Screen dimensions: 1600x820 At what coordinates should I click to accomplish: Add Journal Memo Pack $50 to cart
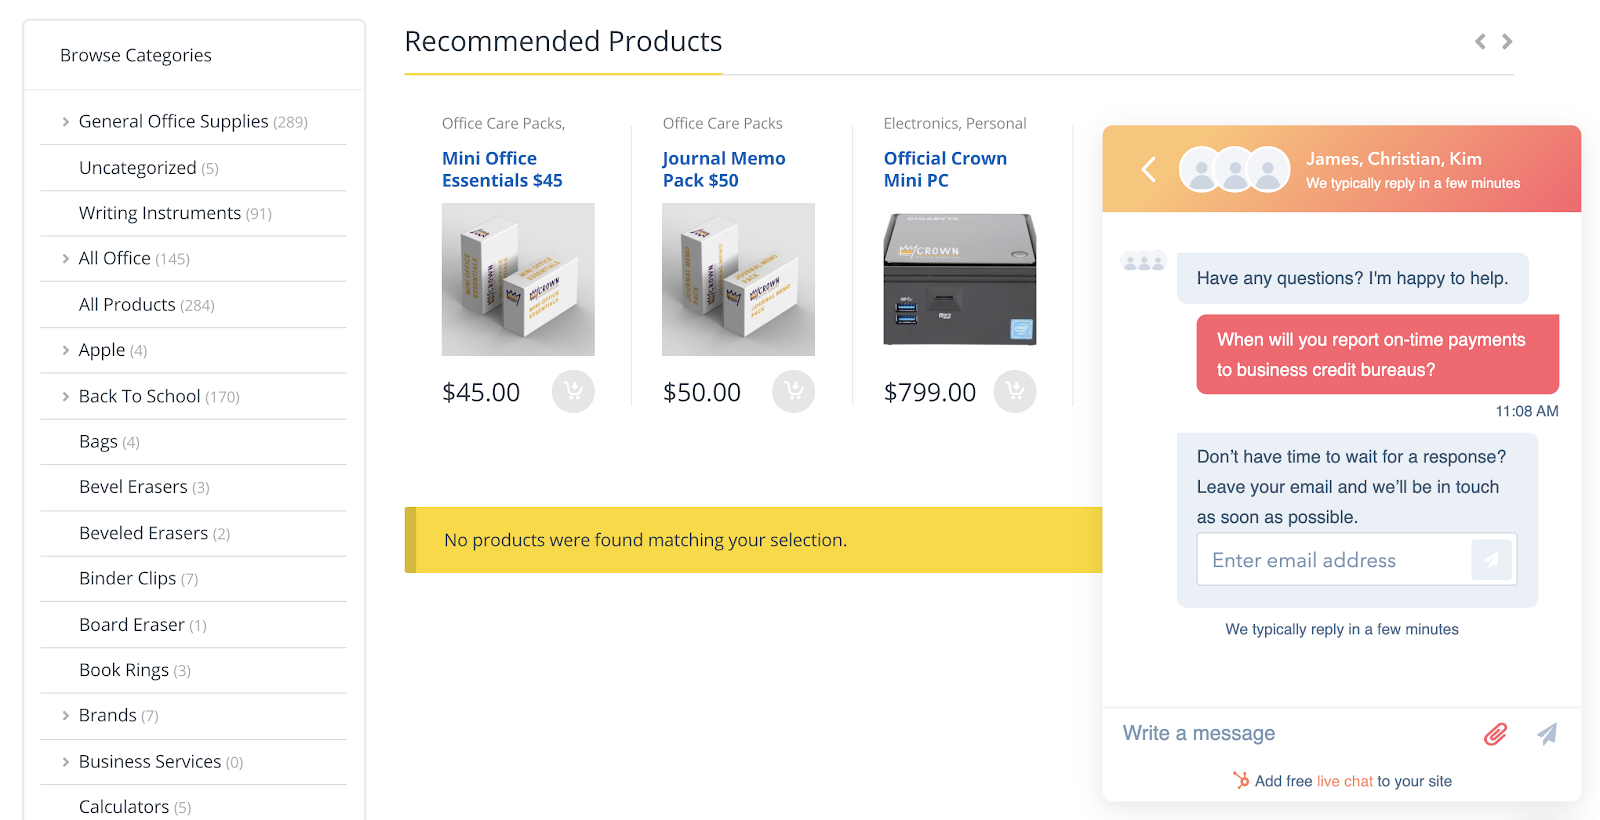[794, 391]
